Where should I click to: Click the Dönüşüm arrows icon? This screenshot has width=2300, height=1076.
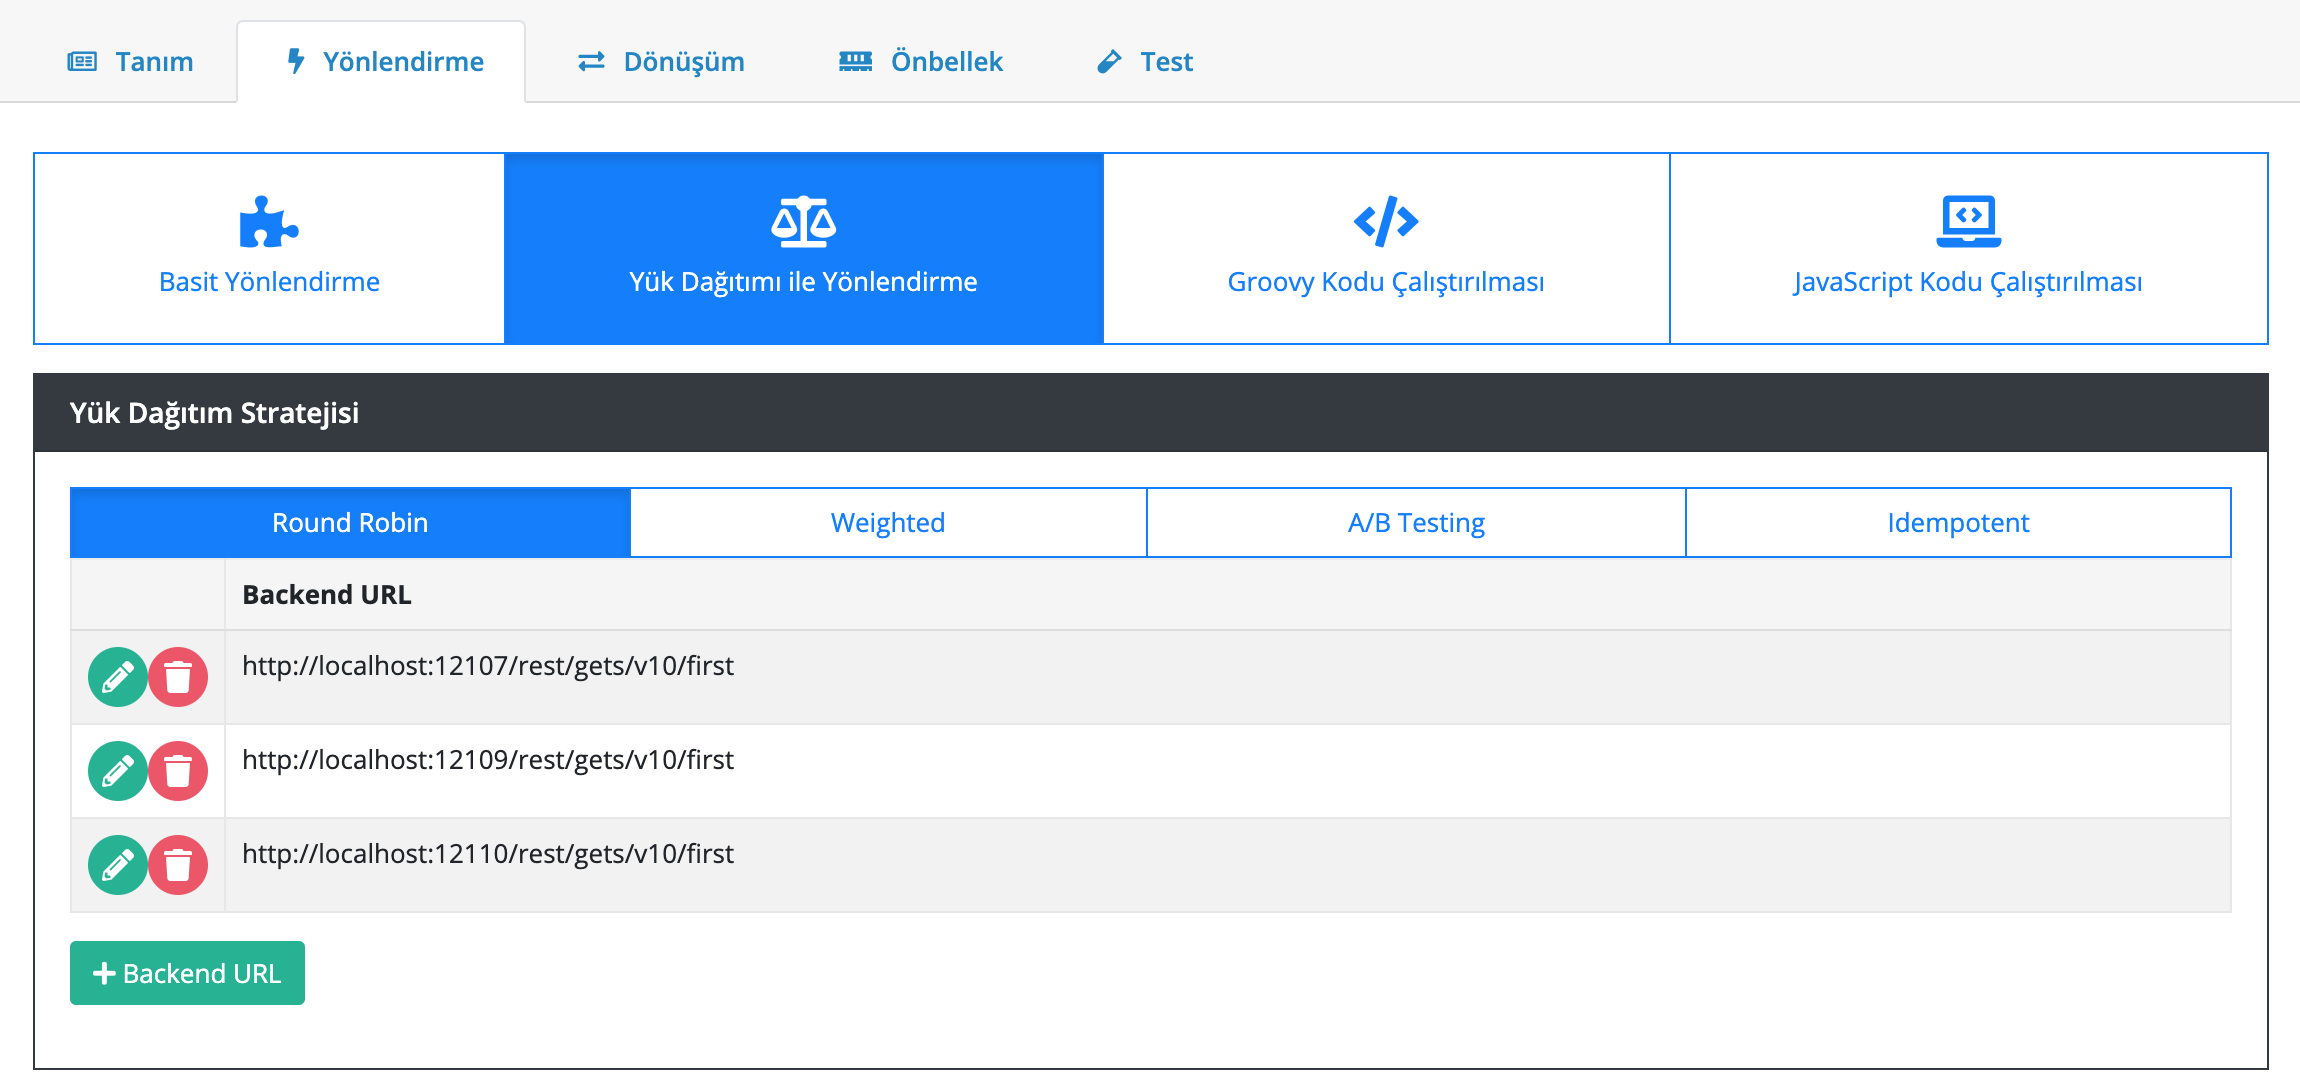[x=591, y=62]
